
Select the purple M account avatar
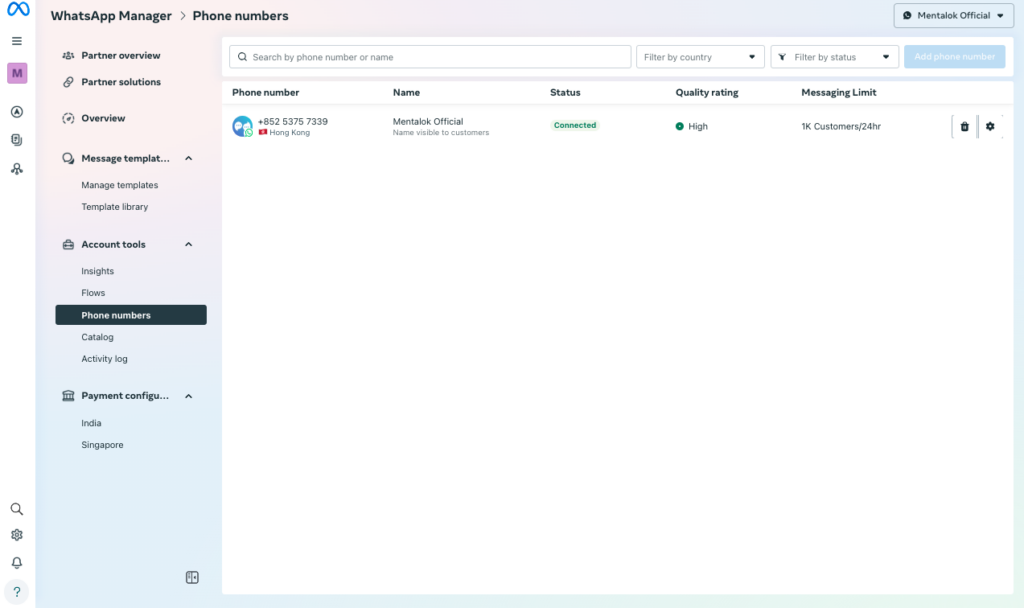click(x=17, y=73)
